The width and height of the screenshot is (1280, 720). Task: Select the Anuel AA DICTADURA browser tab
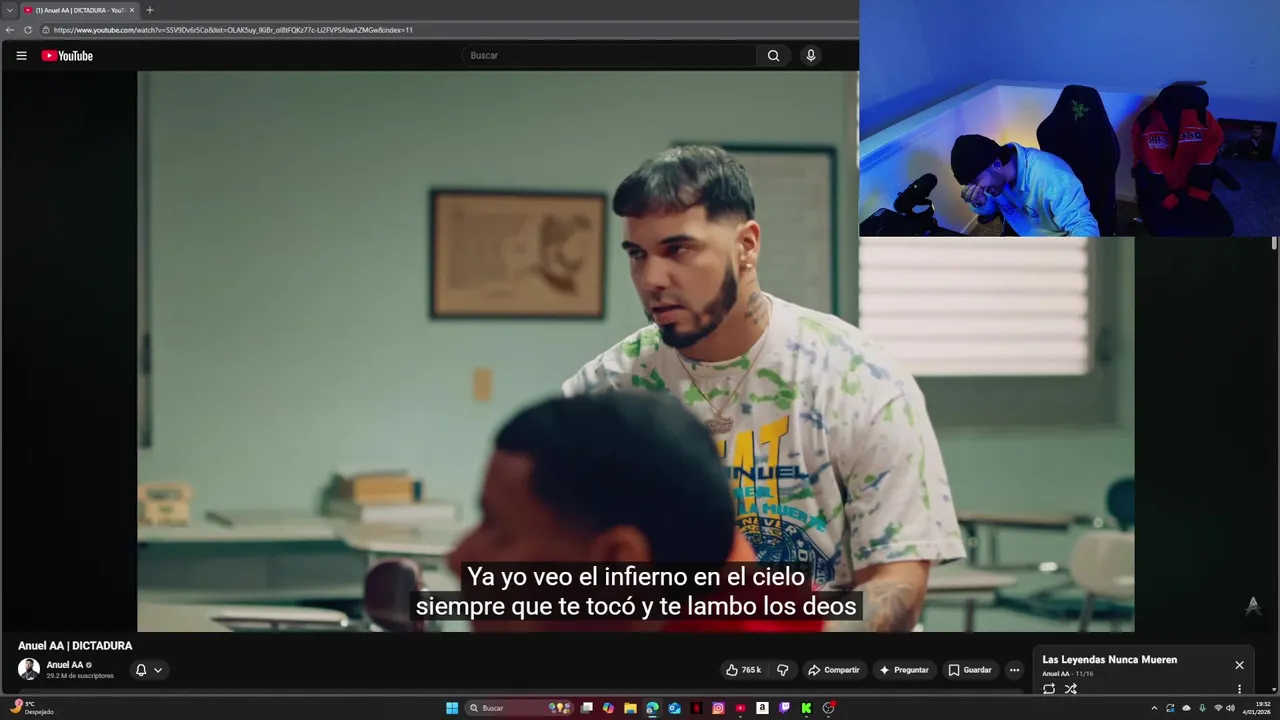click(80, 10)
